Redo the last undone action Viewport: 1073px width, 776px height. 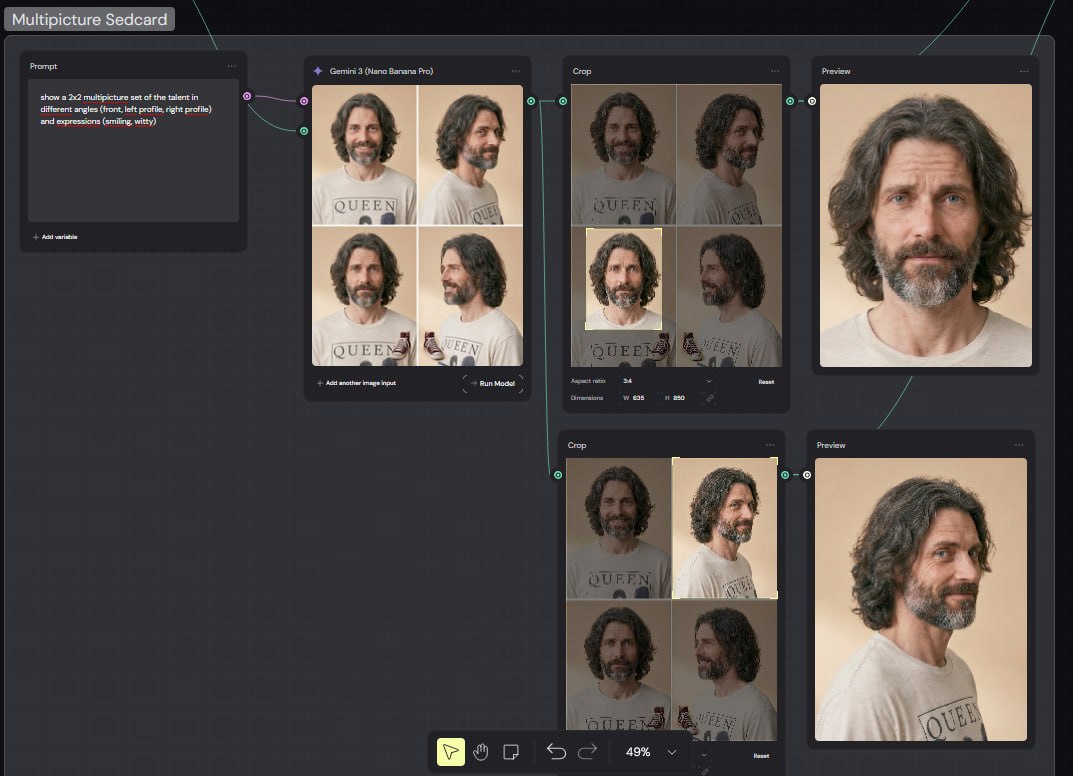[x=587, y=752]
